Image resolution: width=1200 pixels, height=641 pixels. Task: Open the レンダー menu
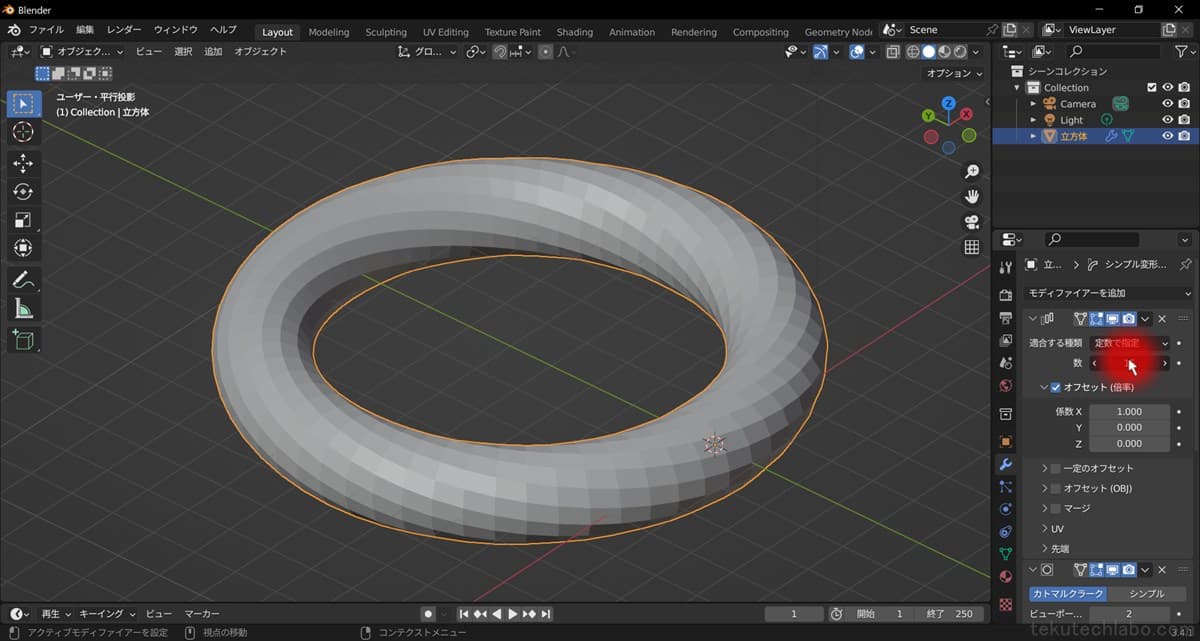click(124, 30)
